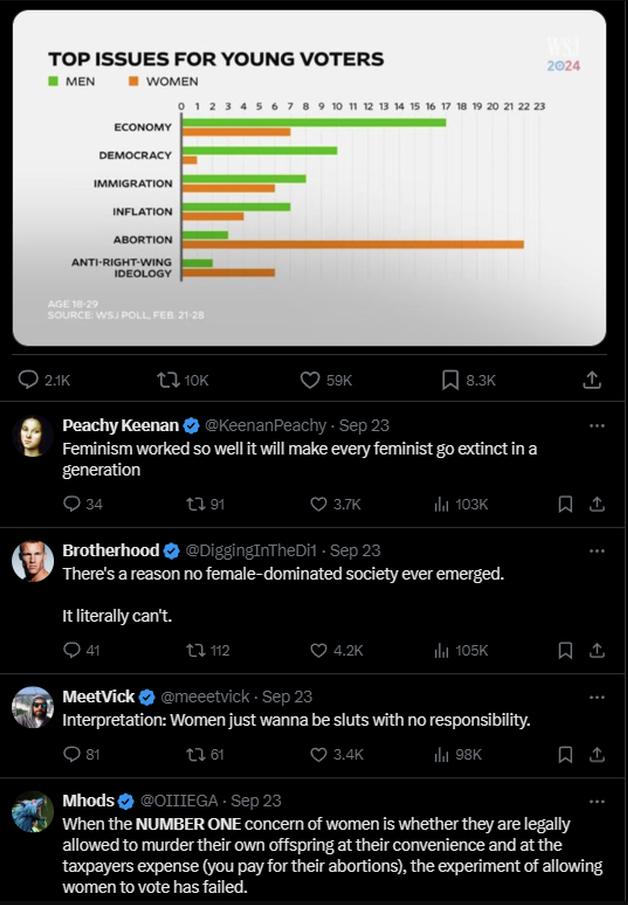This screenshot has height=905, width=628.
Task: Open more options on Brotherhood's reply
Action: (597, 550)
